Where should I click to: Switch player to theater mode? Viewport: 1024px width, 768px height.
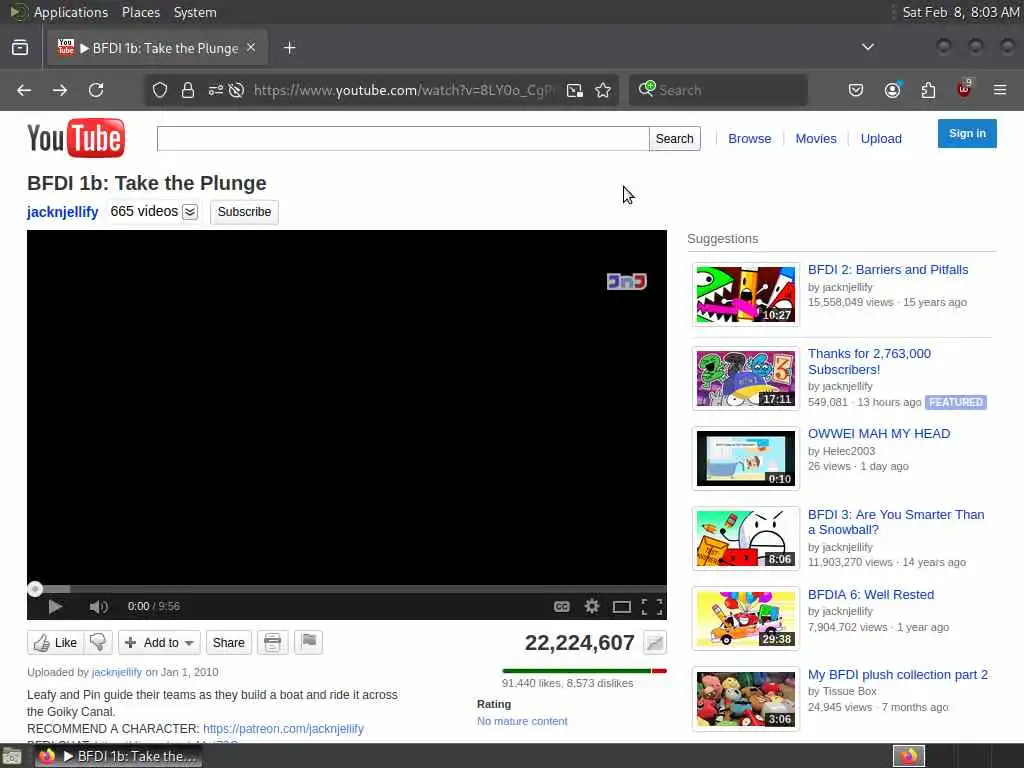(x=622, y=607)
